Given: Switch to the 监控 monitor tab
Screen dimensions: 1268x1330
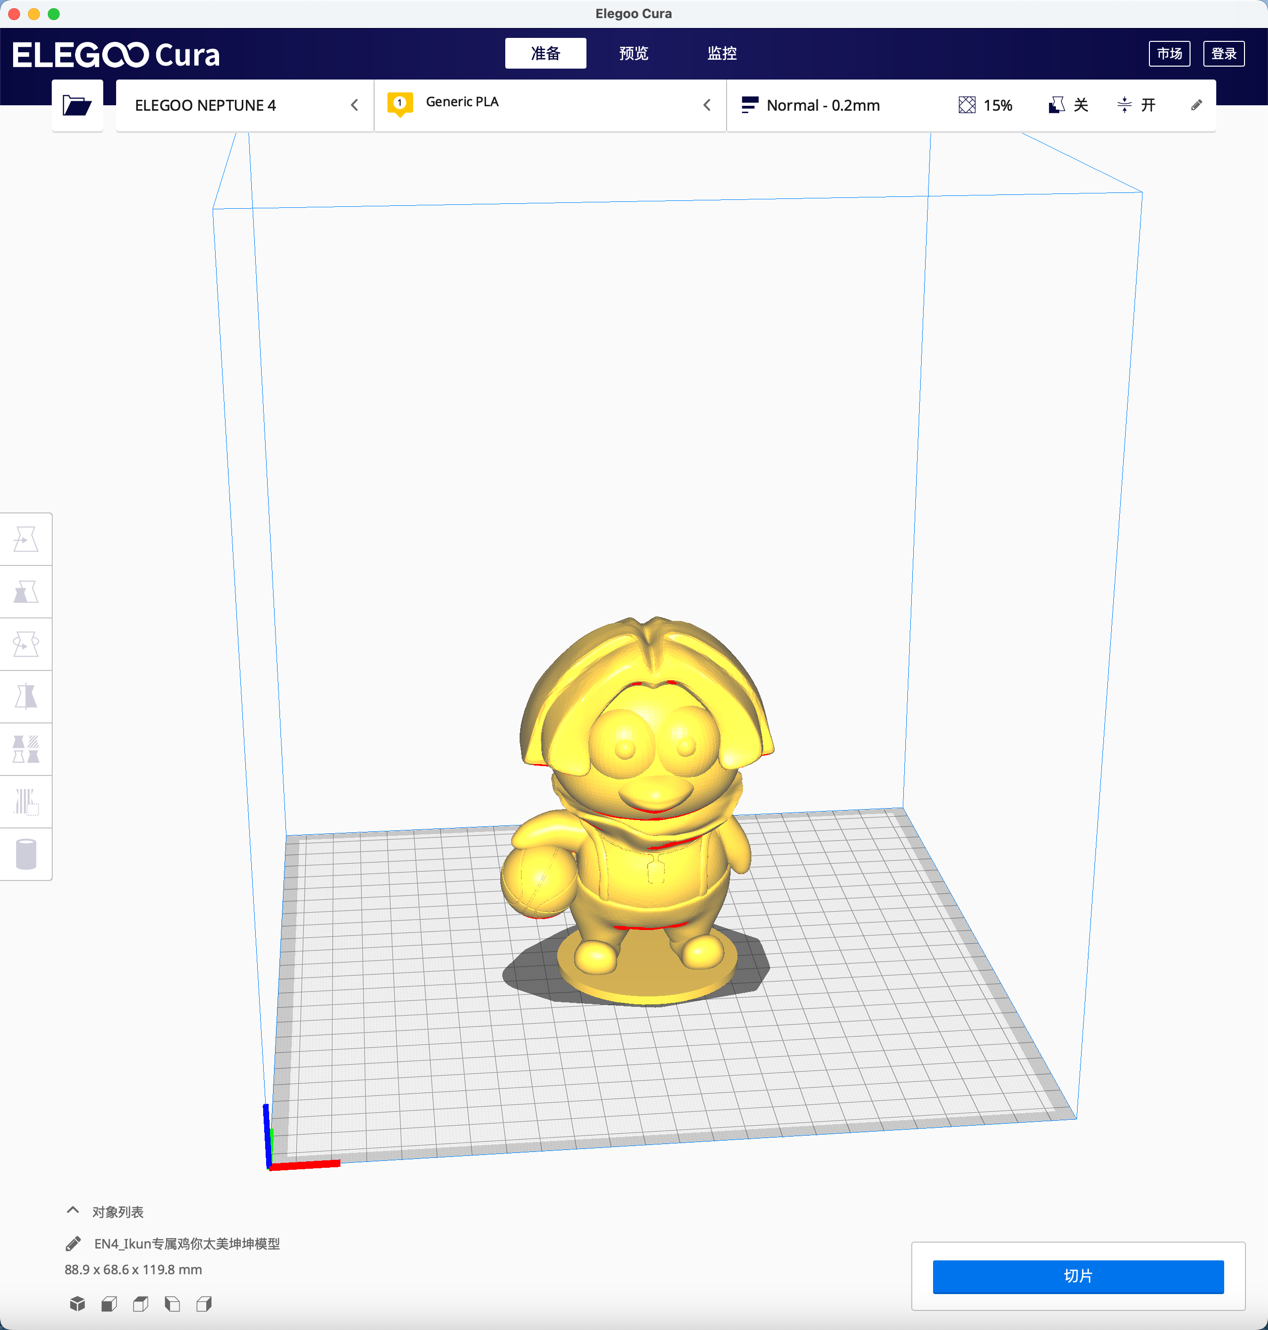Looking at the screenshot, I should click(x=721, y=53).
